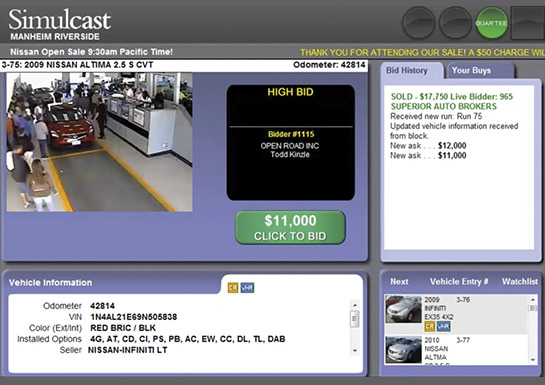Click the yellow Thank You scrolling marquee message
The image size is (545, 385).
422,52
